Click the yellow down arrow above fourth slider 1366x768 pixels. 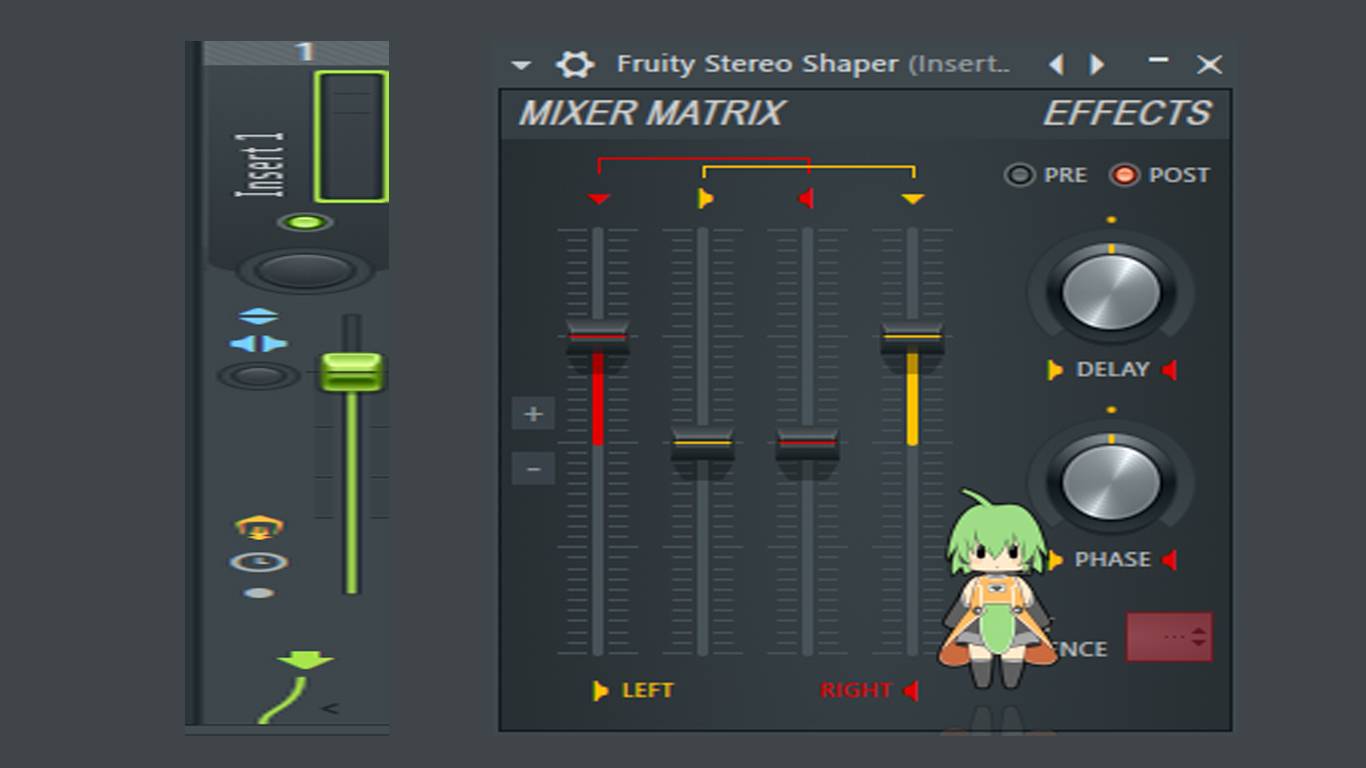click(x=912, y=200)
